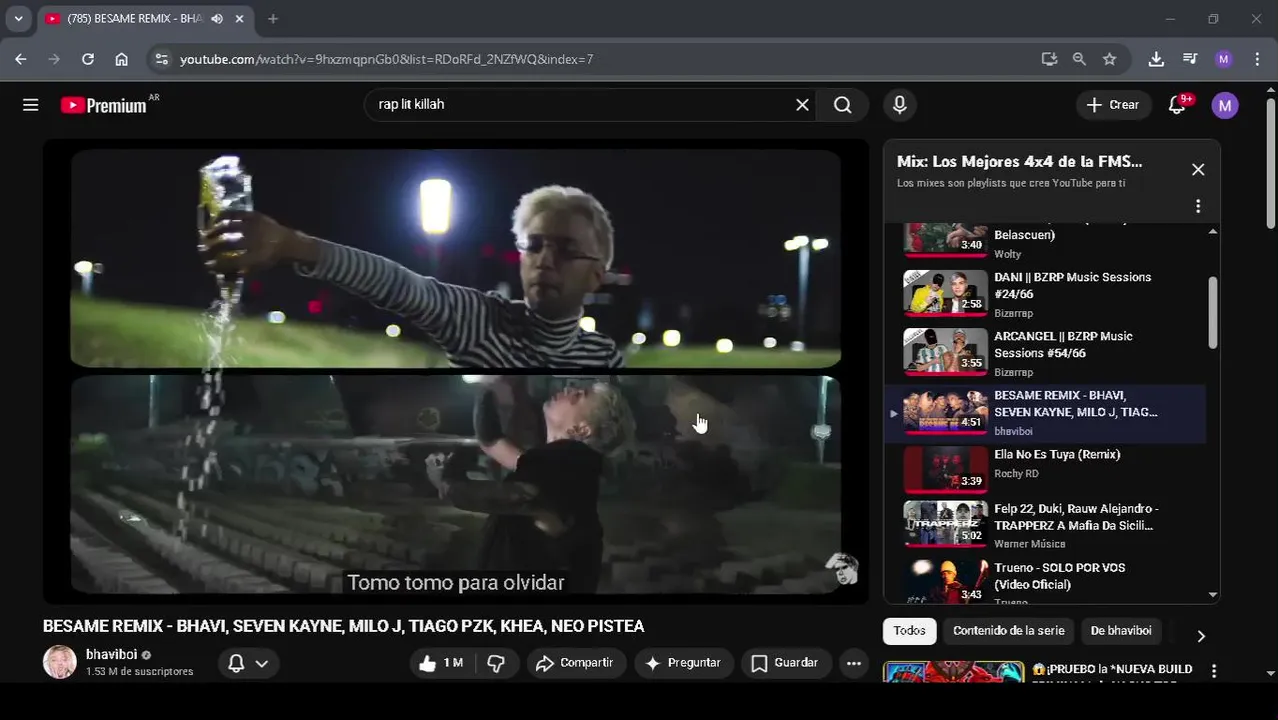Select the Contenido de la serie chip
The width and height of the screenshot is (1278, 720).
click(x=1008, y=631)
